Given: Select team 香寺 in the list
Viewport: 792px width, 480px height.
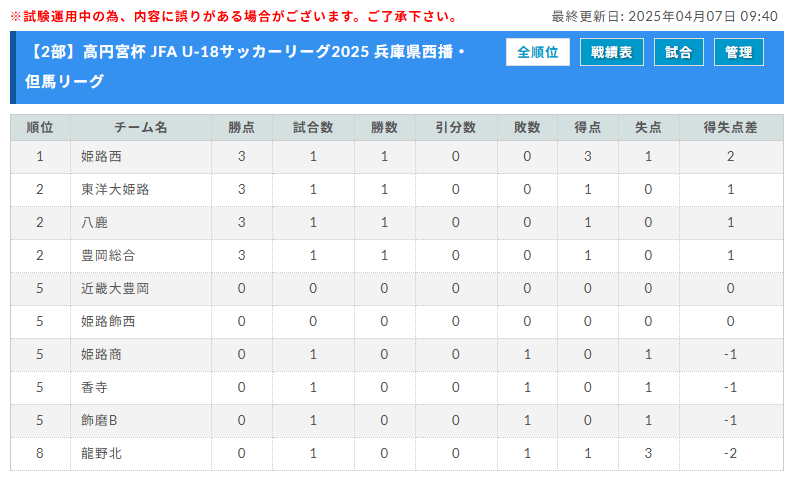Looking at the screenshot, I should click(94, 387).
